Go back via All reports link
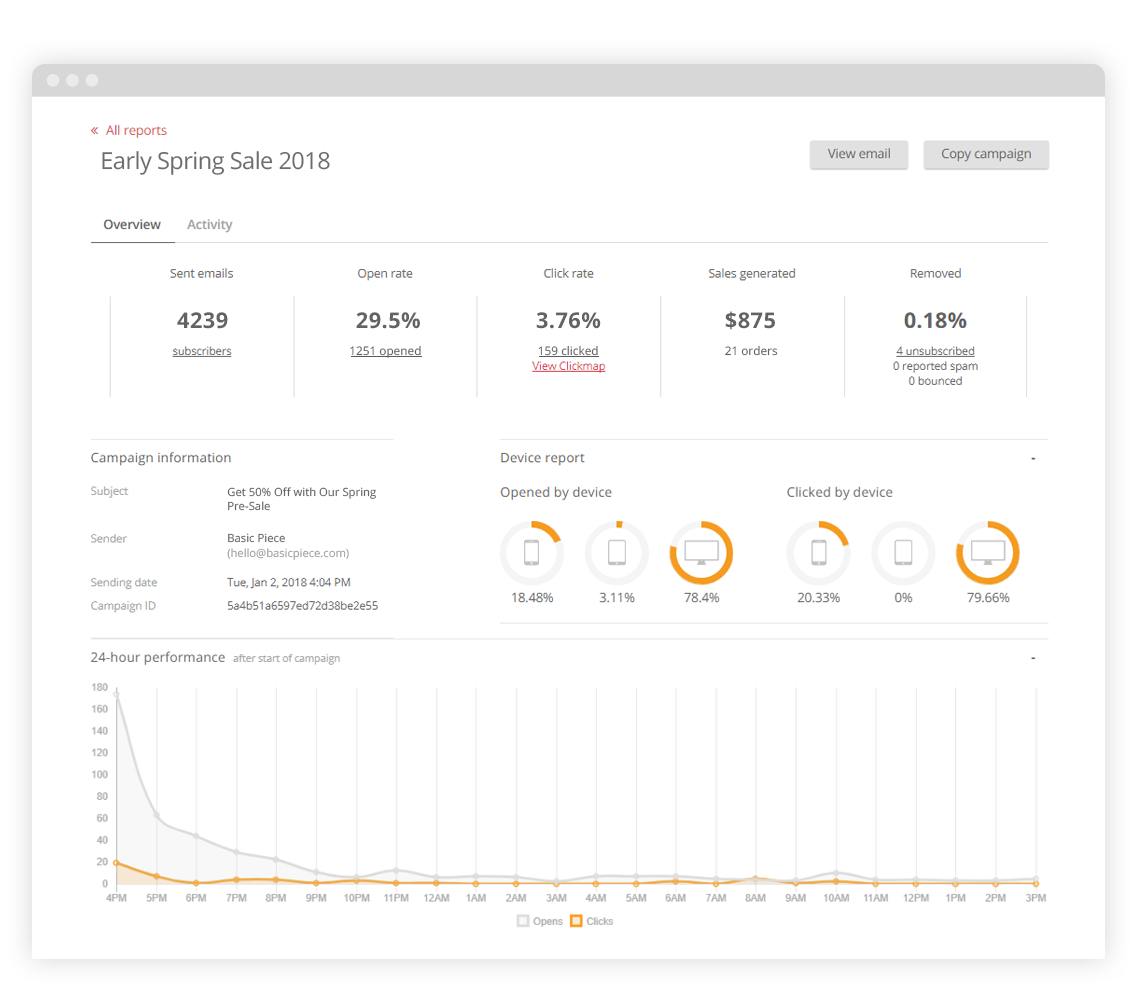Viewport: 1138px width, 1007px height. pos(136,131)
